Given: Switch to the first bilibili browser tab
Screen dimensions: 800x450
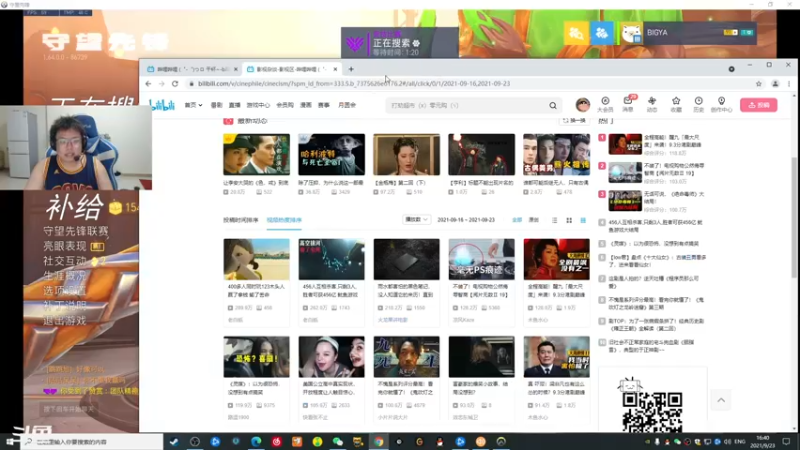Looking at the screenshot, I should pyautogui.click(x=191, y=69).
